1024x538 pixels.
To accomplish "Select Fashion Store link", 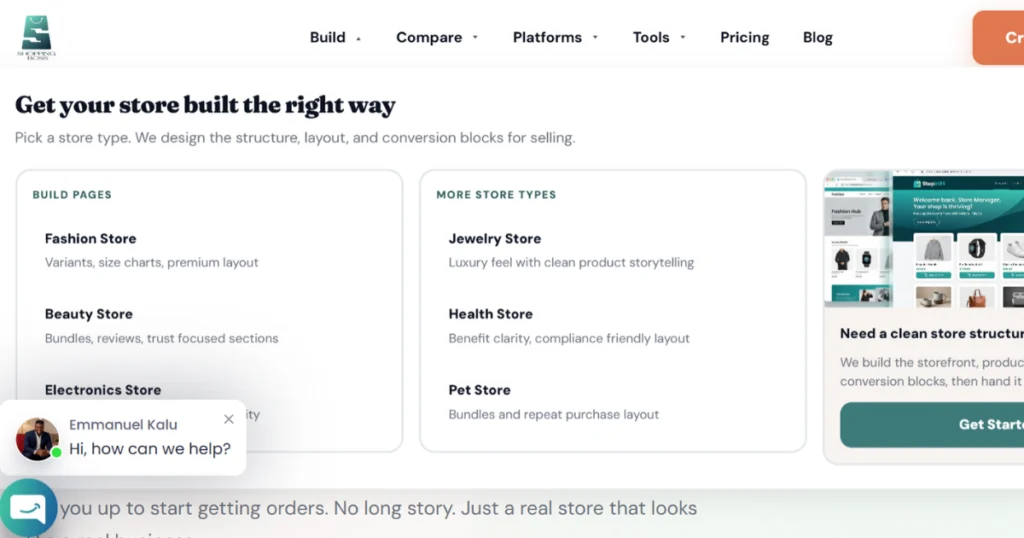I will (91, 238).
